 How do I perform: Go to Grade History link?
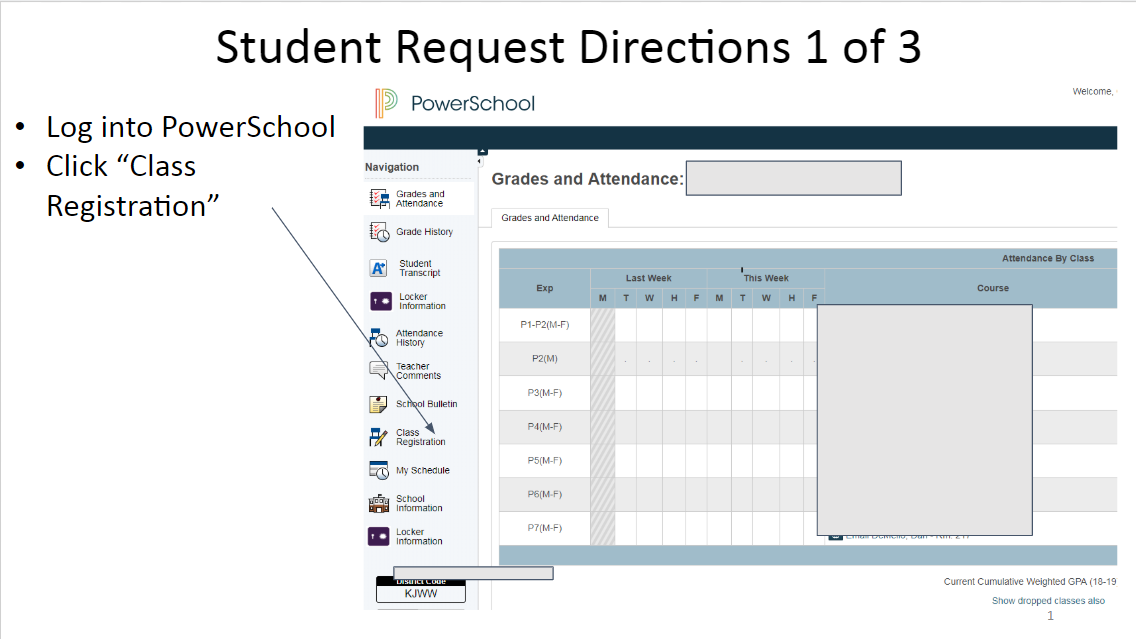pyautogui.click(x=425, y=232)
